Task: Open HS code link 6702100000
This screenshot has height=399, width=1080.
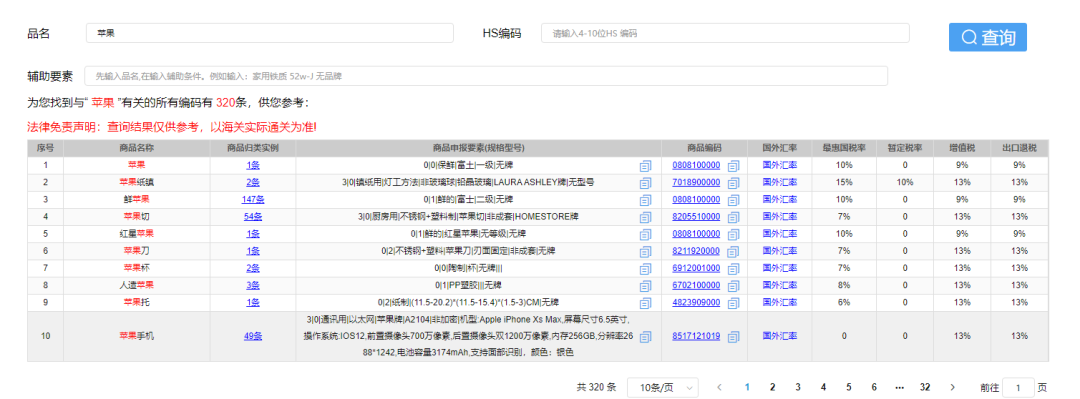Action: (x=696, y=285)
